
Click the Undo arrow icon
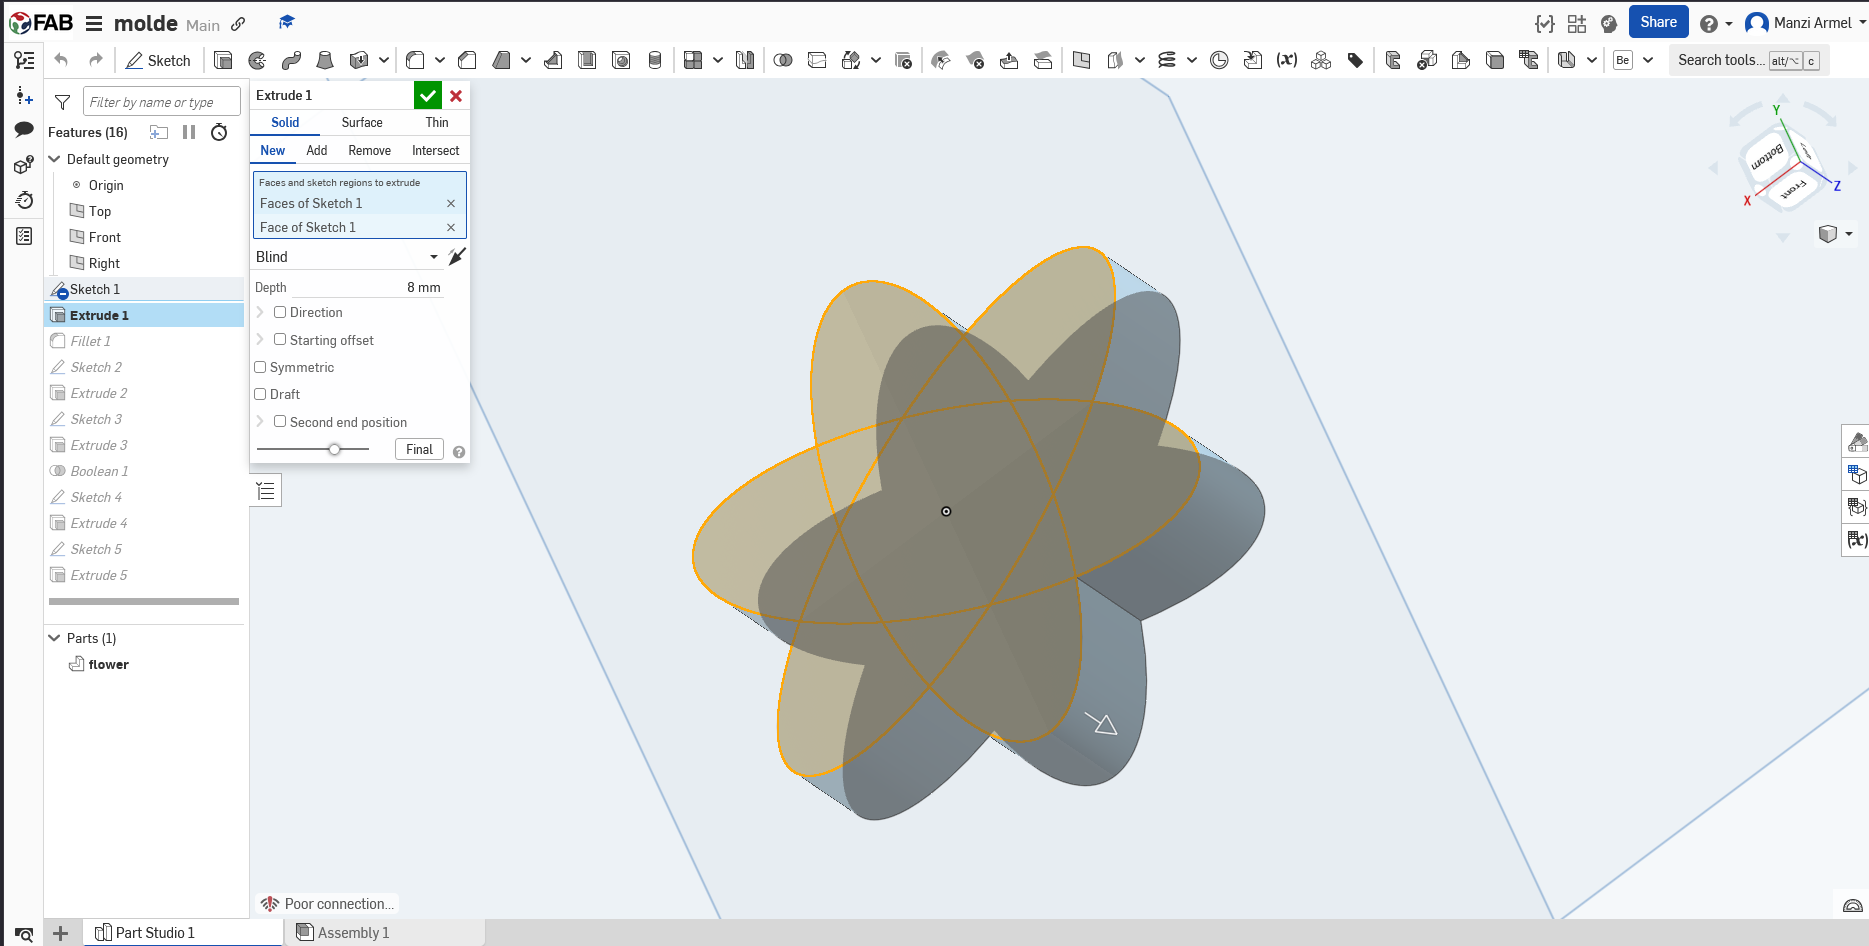pos(61,60)
